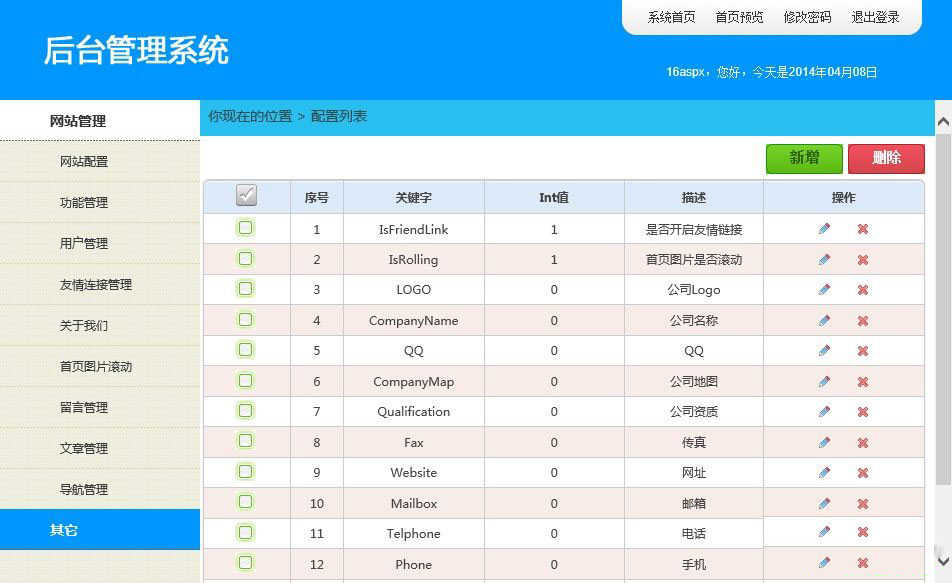Viewport: 952px width, 583px height.
Task: Edit the QQ keyword entry
Action: (x=823, y=350)
